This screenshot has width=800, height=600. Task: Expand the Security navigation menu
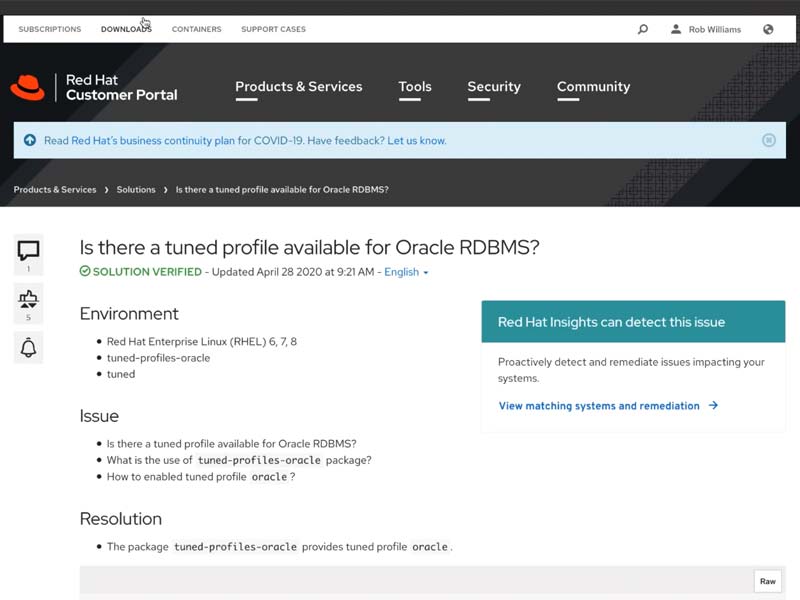pyautogui.click(x=494, y=87)
